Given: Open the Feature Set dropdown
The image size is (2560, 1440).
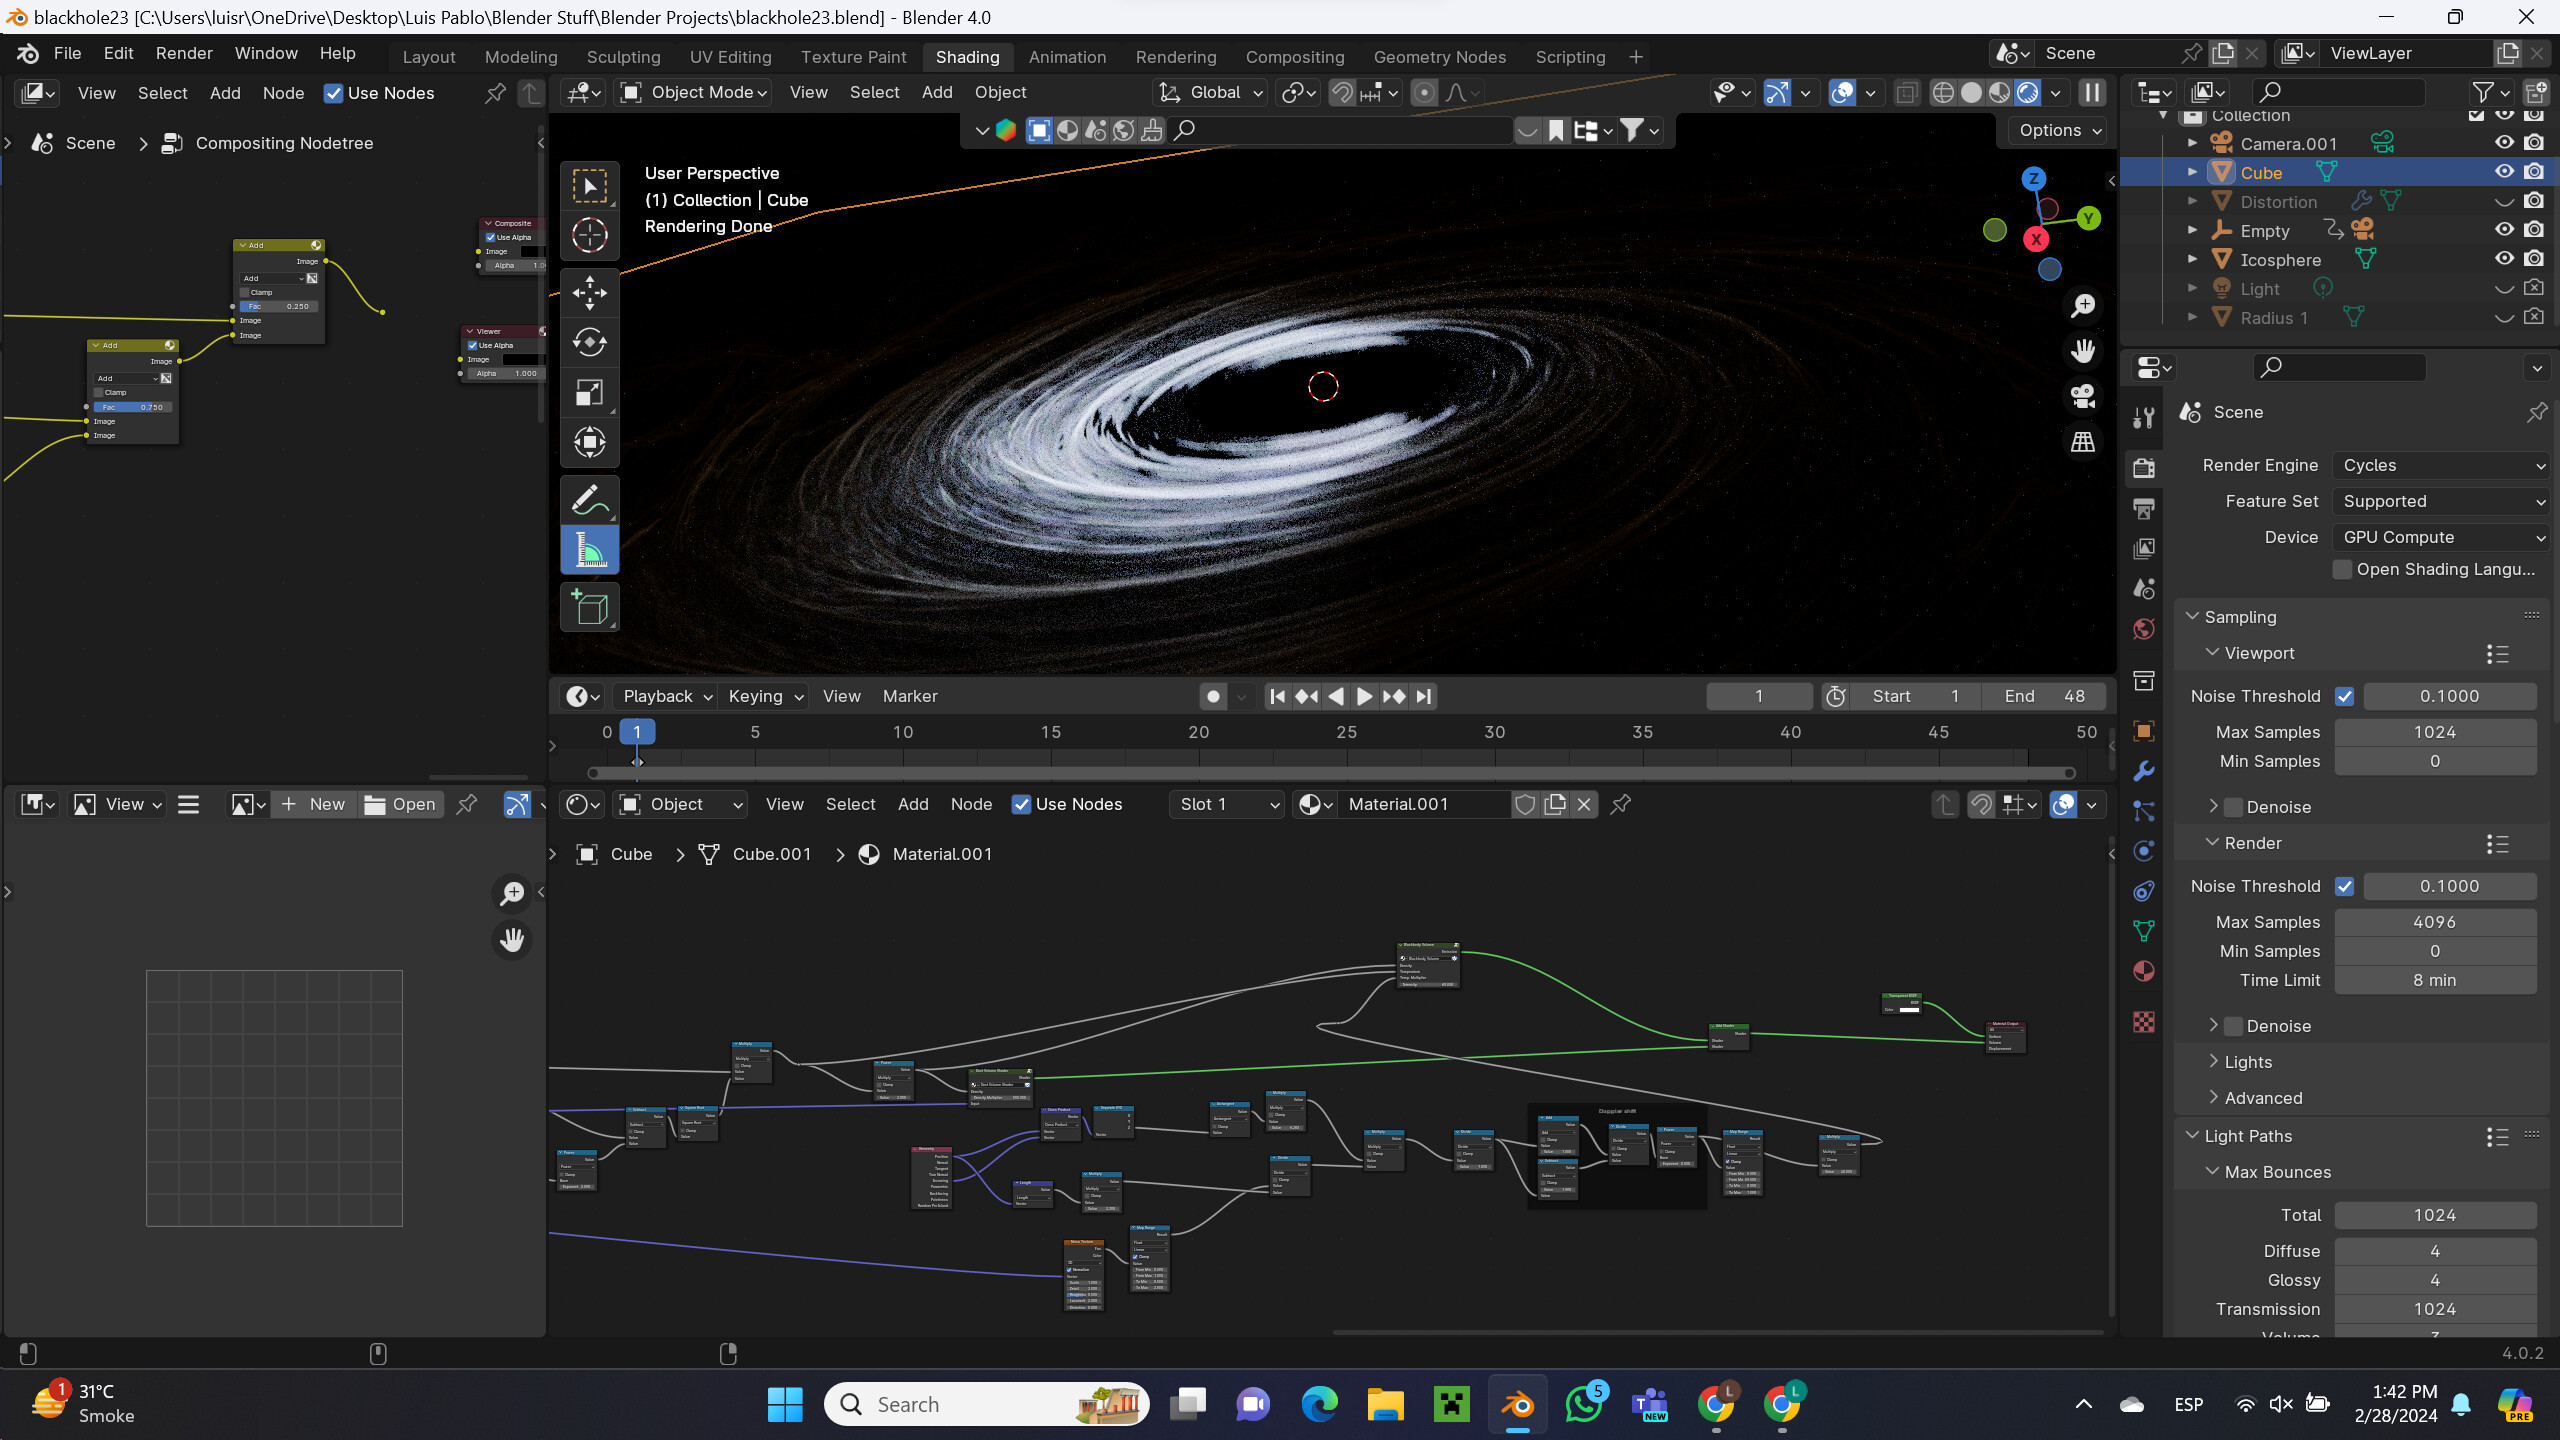Looking at the screenshot, I should (2441, 501).
